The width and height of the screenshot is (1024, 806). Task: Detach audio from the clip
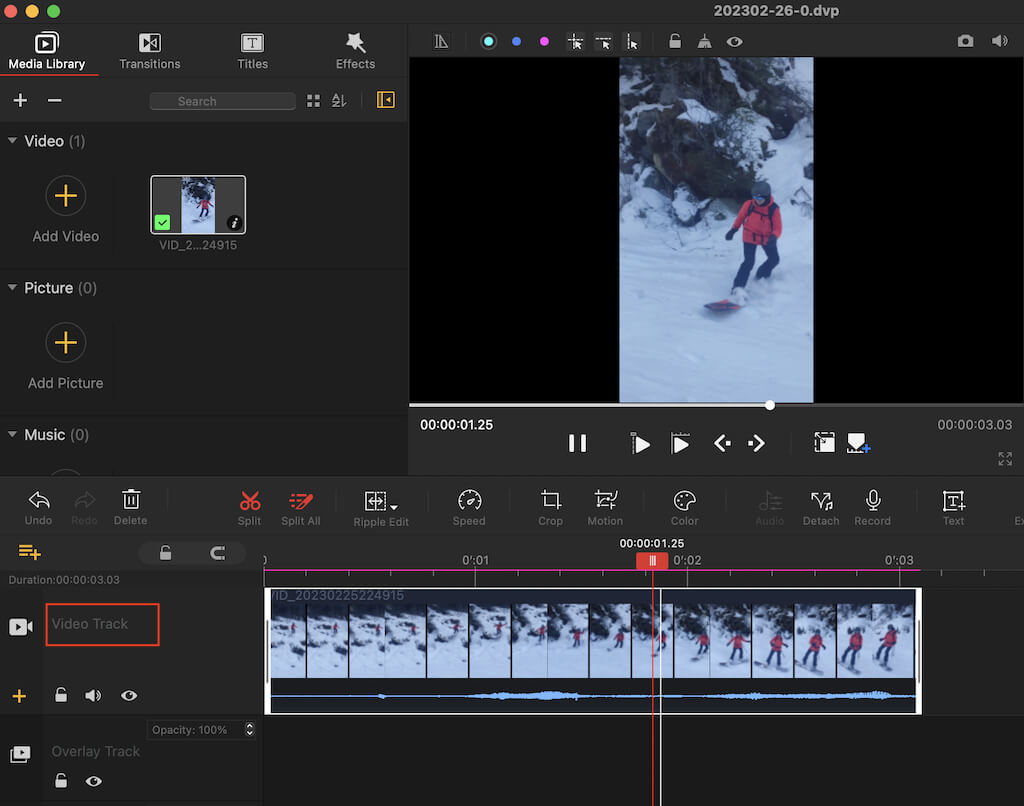point(821,501)
